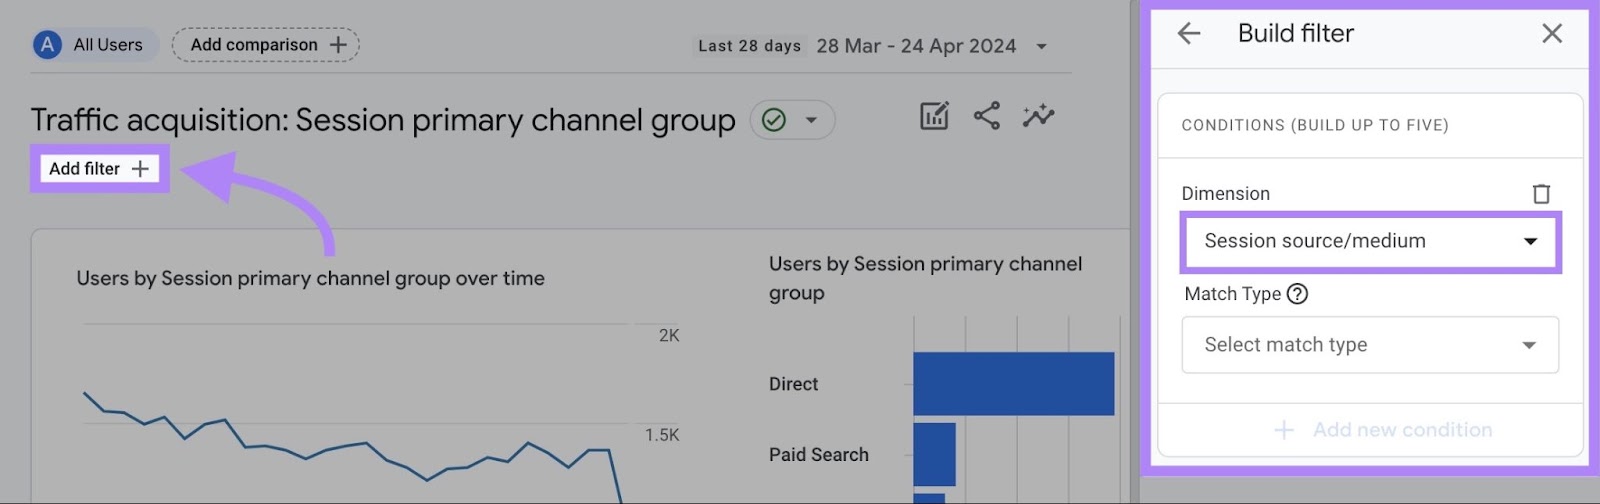1600x504 pixels.
Task: Click the Add filter button
Action: click(99, 169)
